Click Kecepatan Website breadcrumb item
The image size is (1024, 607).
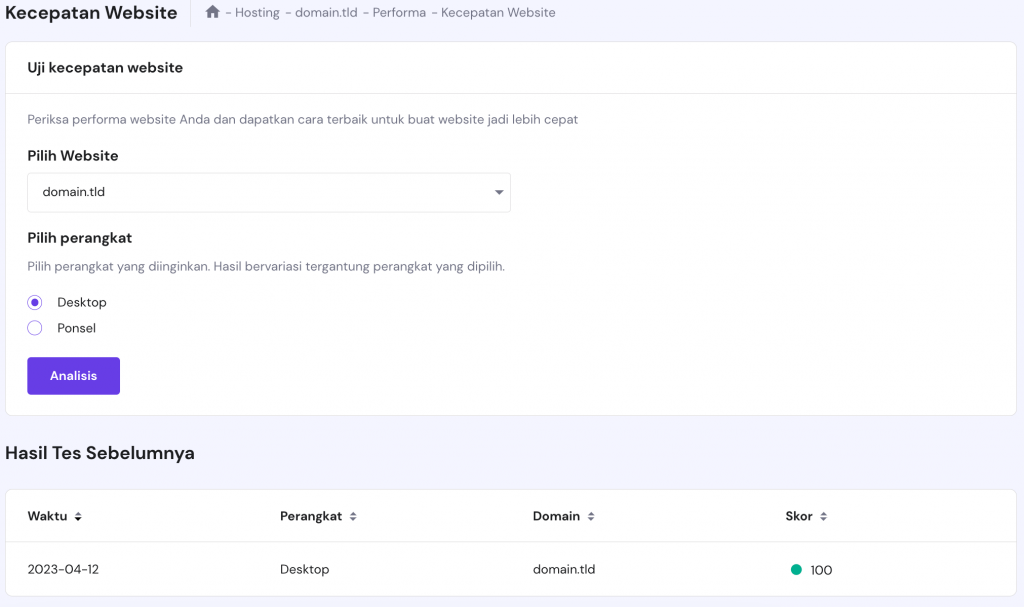coord(498,13)
